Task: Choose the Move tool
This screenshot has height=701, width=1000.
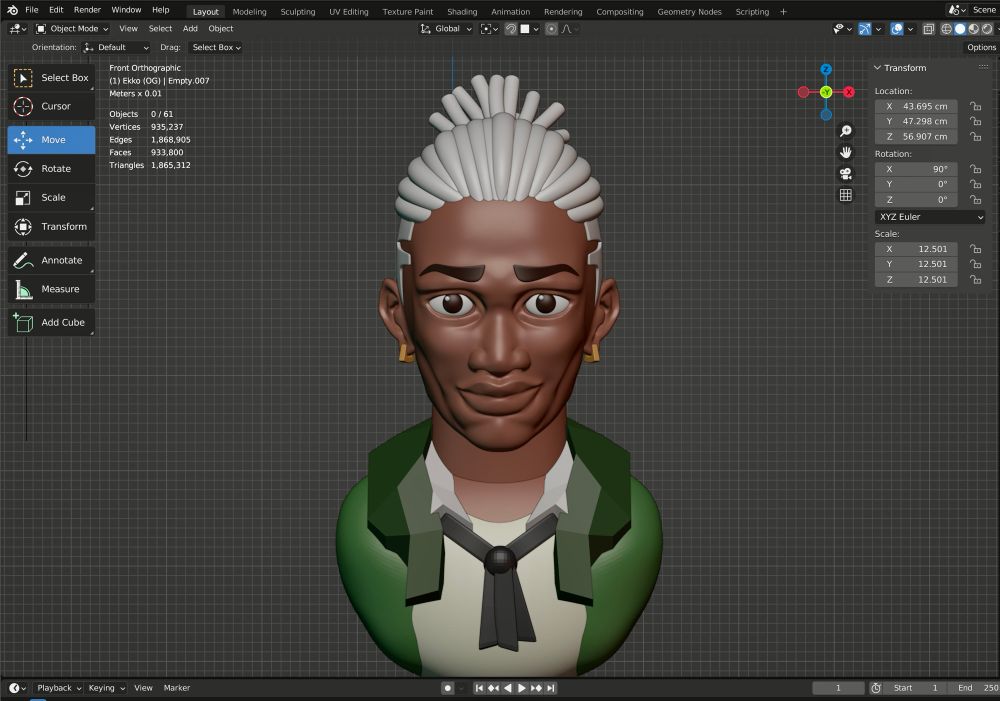Action: (x=51, y=140)
